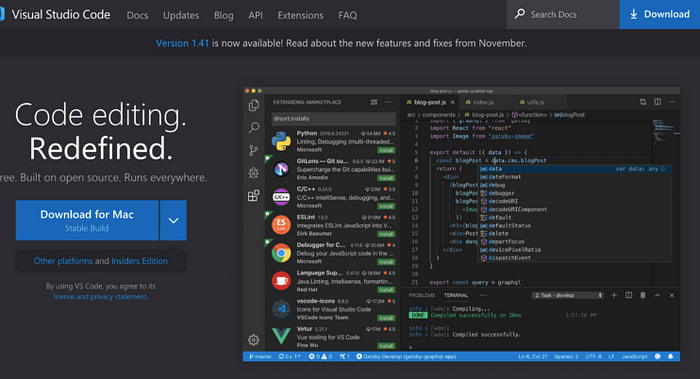Open Source Control icon in activity bar
700x379 pixels.
coord(254,150)
